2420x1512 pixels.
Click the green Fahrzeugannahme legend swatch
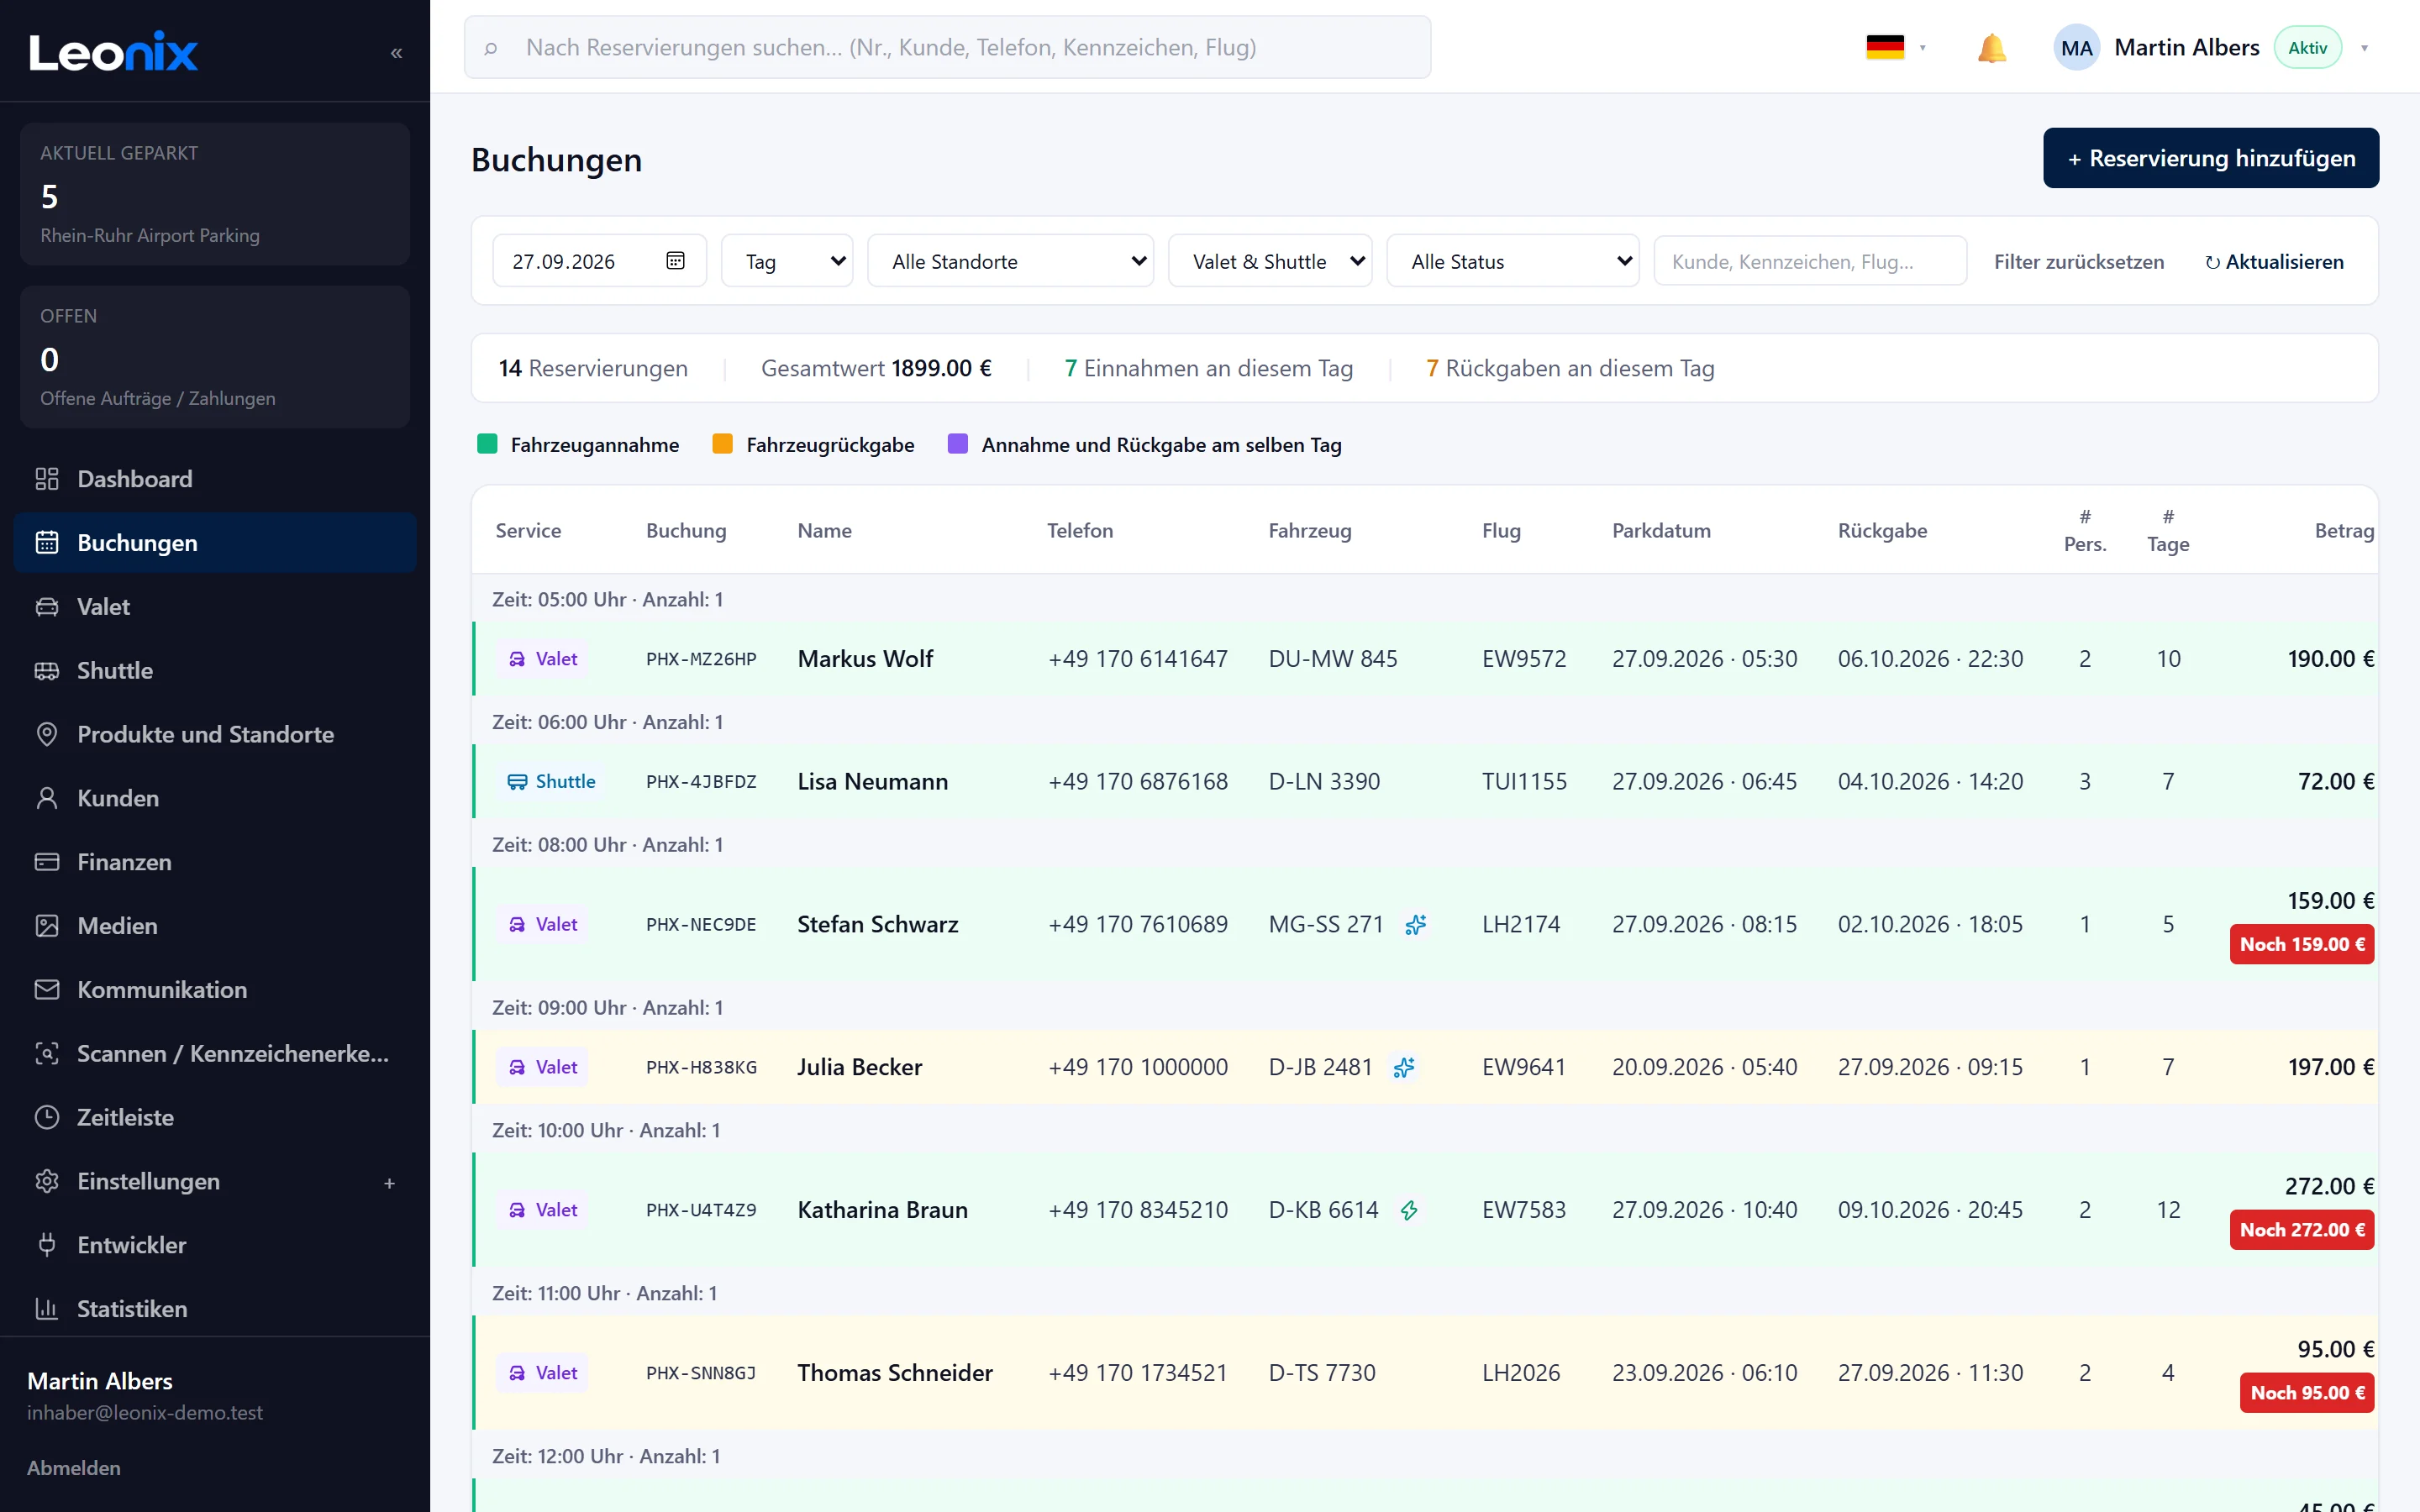click(488, 444)
